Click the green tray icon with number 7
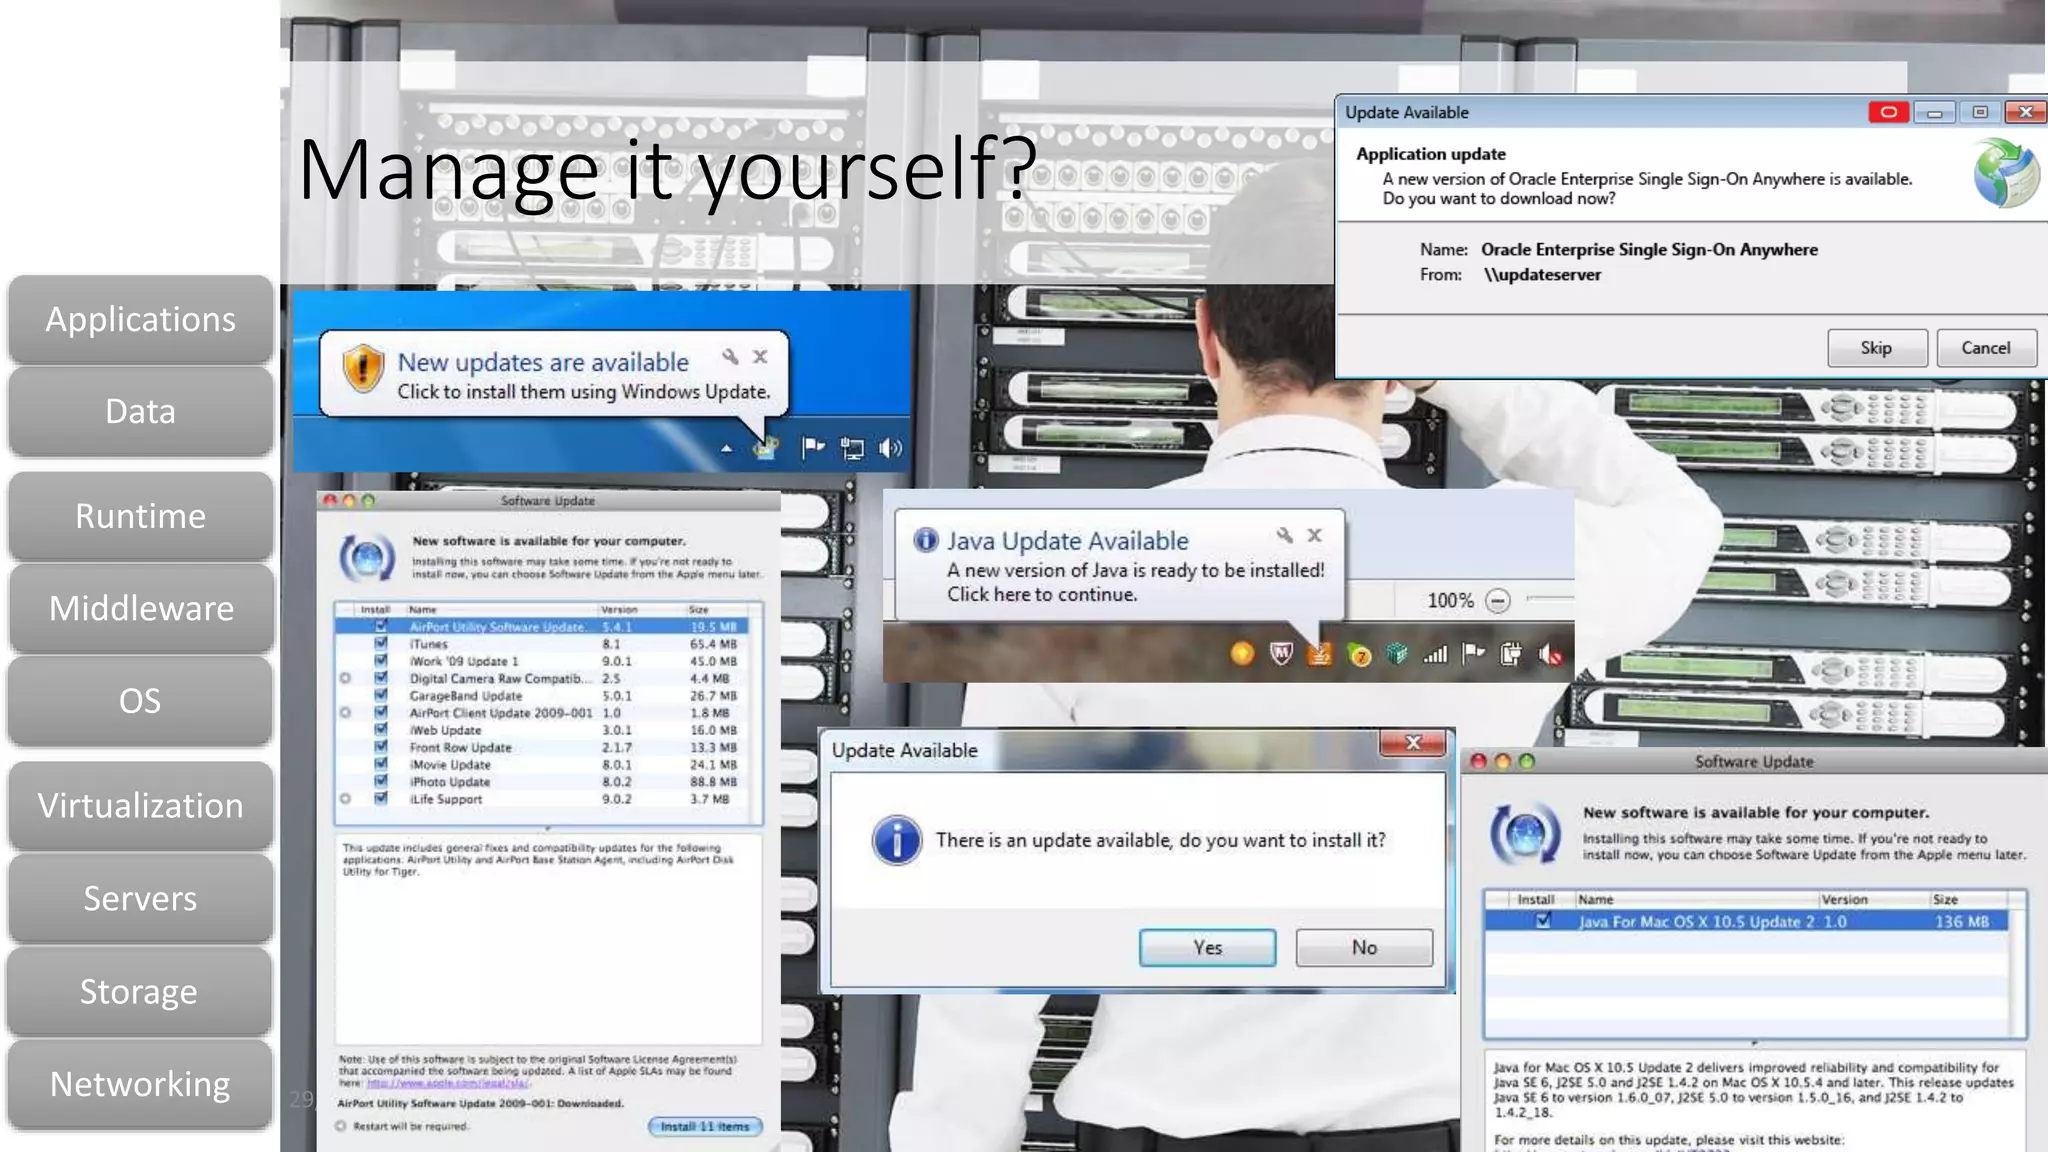2048x1152 pixels. click(1359, 655)
